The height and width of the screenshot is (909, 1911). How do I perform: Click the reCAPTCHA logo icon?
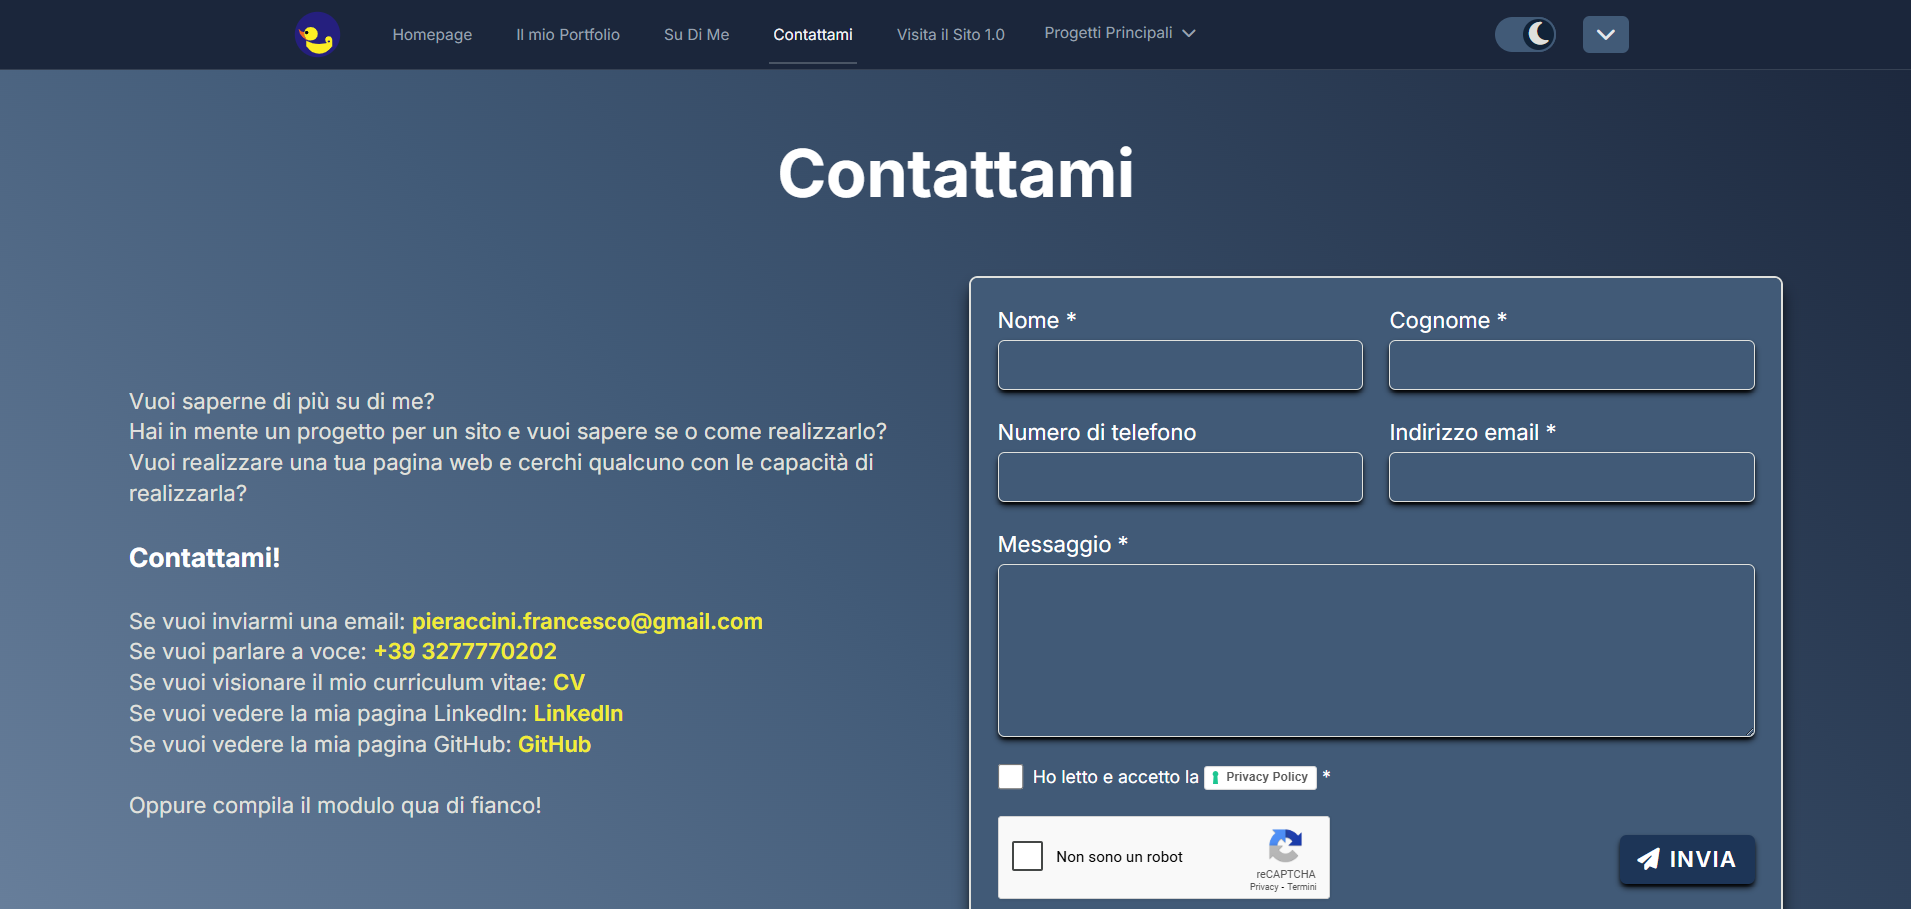(x=1285, y=846)
